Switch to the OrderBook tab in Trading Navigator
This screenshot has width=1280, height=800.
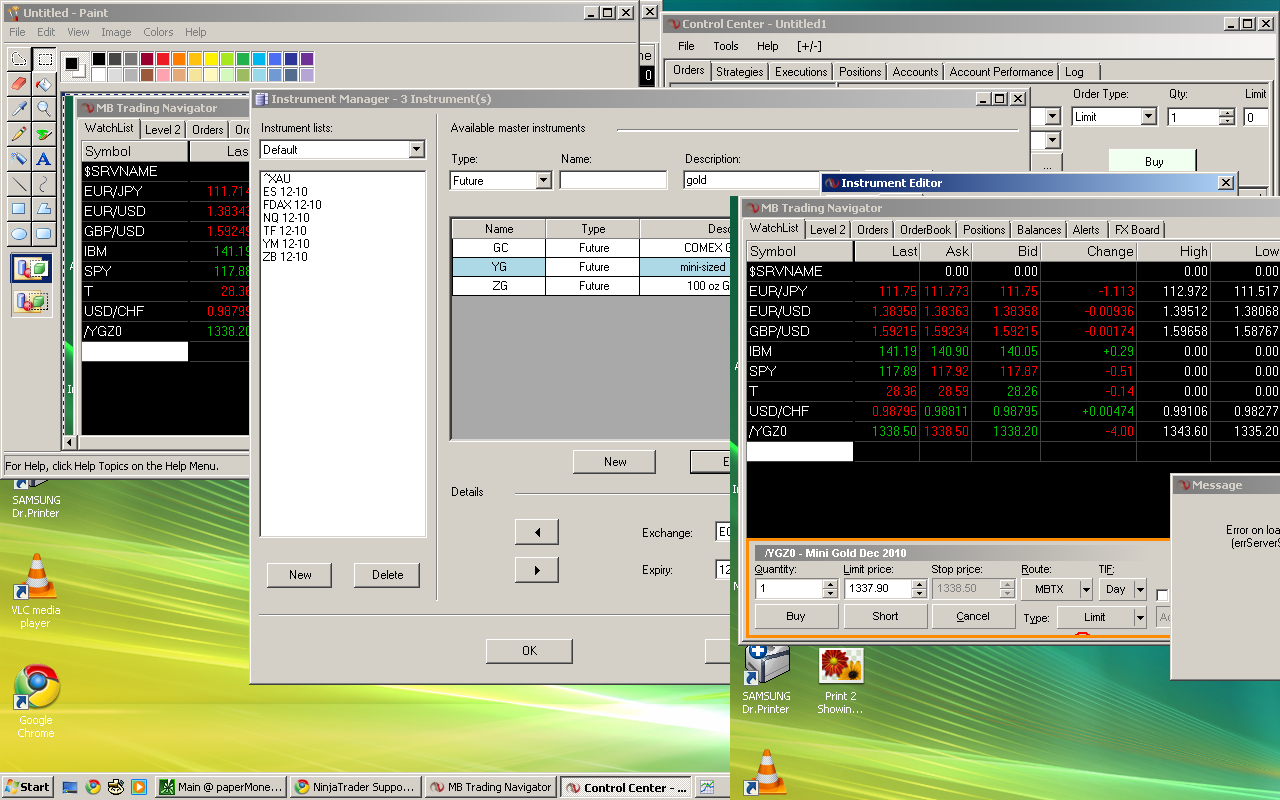[926, 230]
